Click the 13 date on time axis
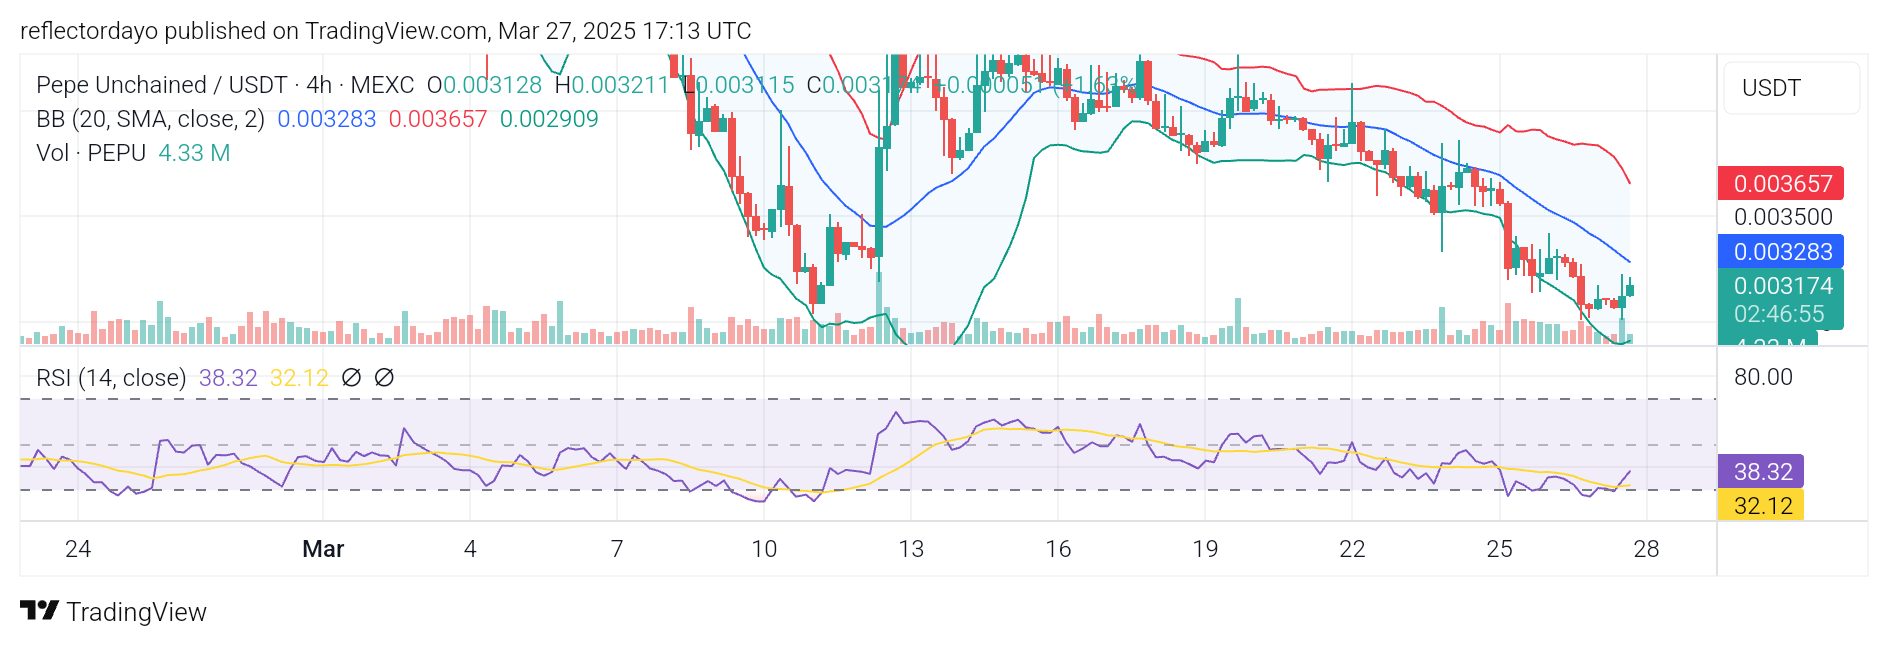1888x646 pixels. (911, 549)
